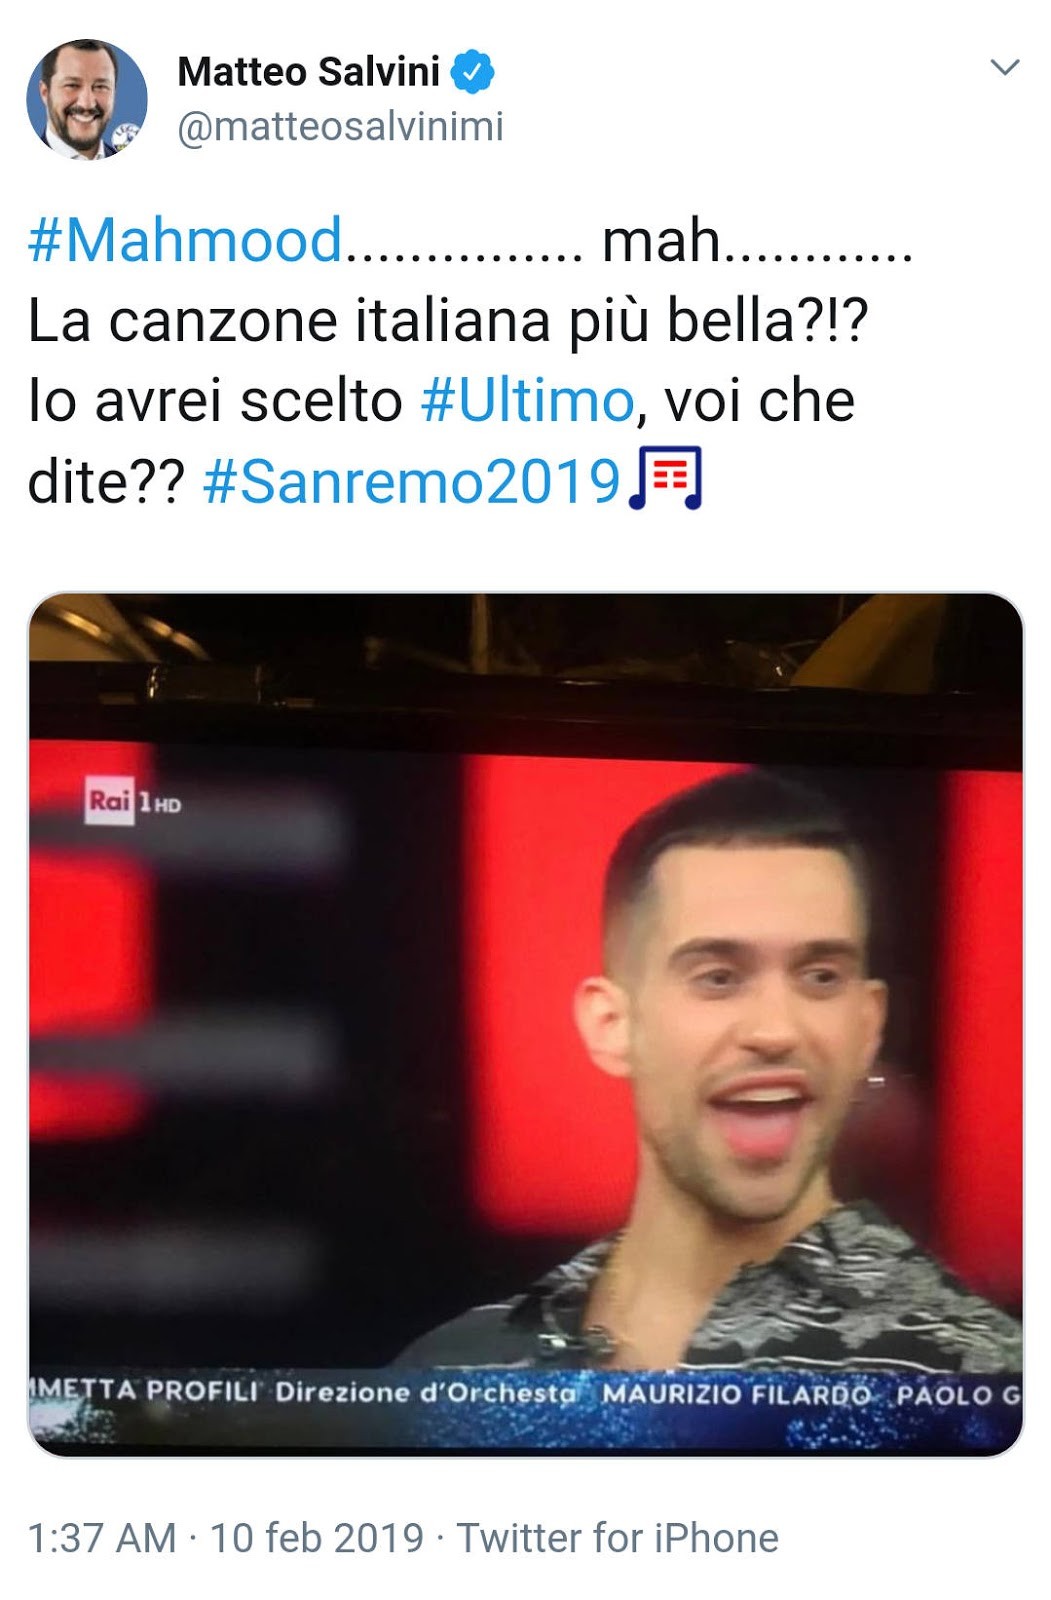Click the text 'La canzone italiana più bella?!?'
This screenshot has height=1600, width=1051.
click(448, 321)
